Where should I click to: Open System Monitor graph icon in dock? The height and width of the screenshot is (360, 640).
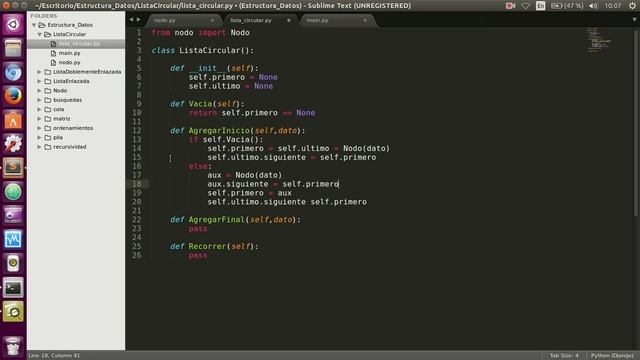pos(13,240)
